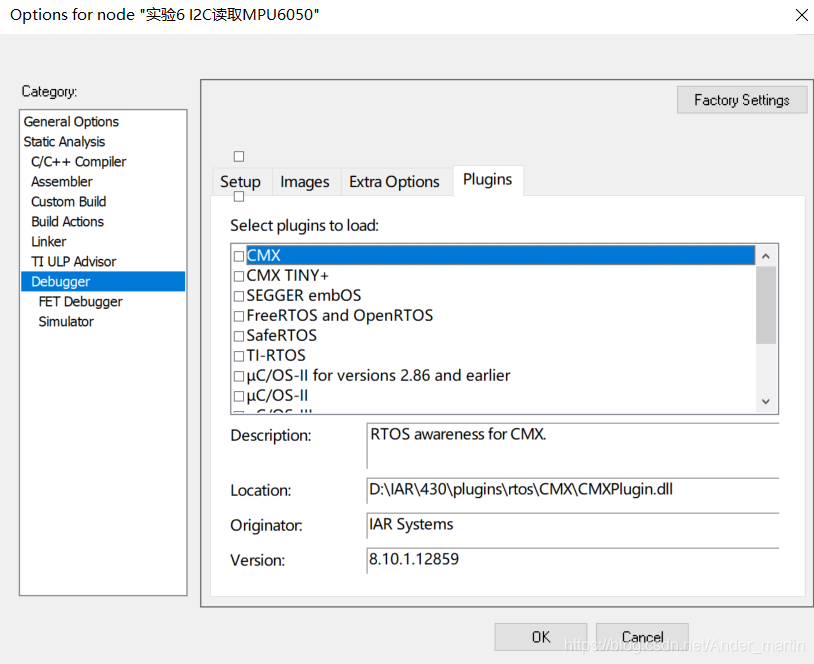Select the Linker category

(48, 241)
